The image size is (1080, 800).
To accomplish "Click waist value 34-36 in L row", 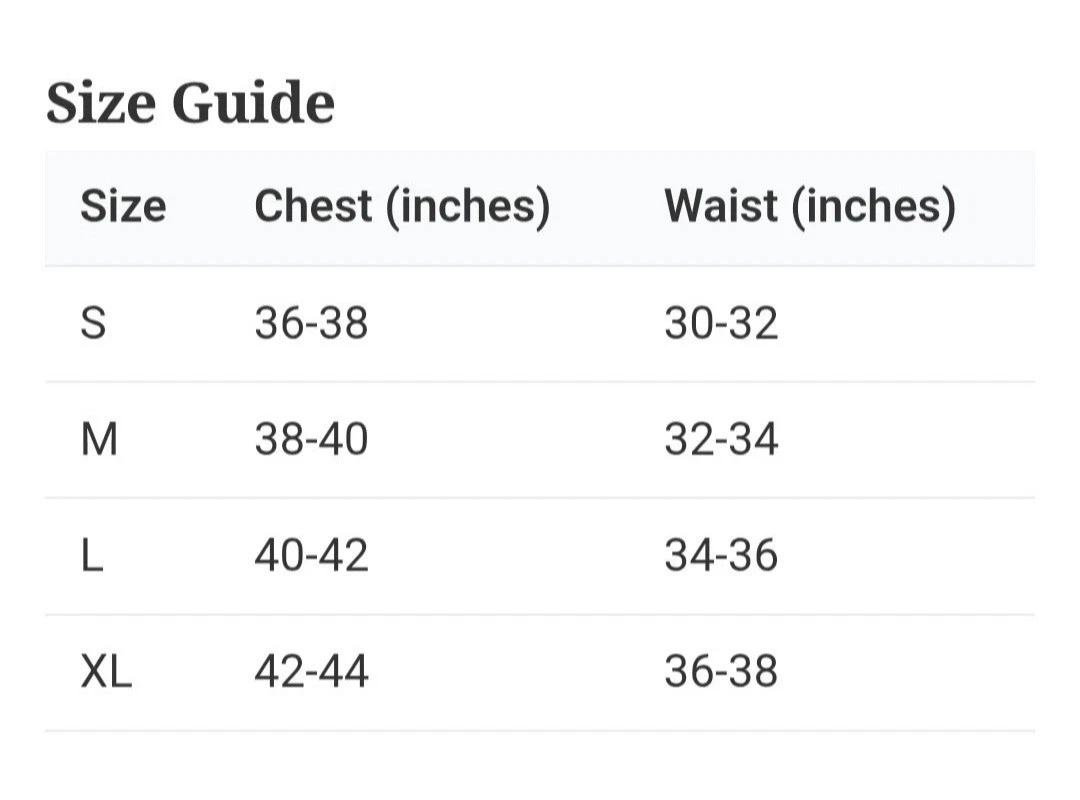I will click(x=721, y=555).
